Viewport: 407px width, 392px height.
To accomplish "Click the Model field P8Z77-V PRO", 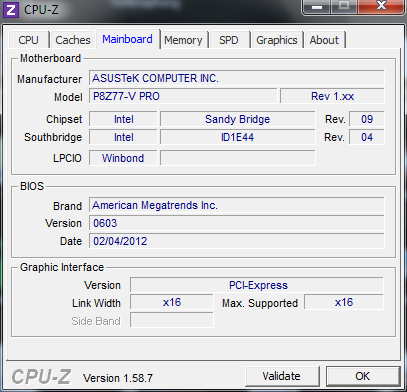I will [183, 96].
